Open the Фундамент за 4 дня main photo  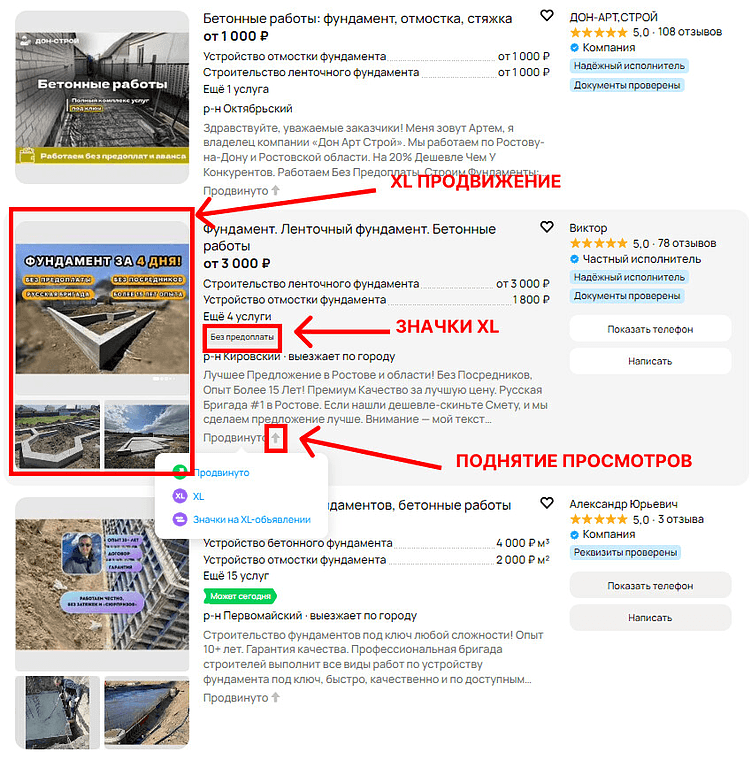(102, 309)
